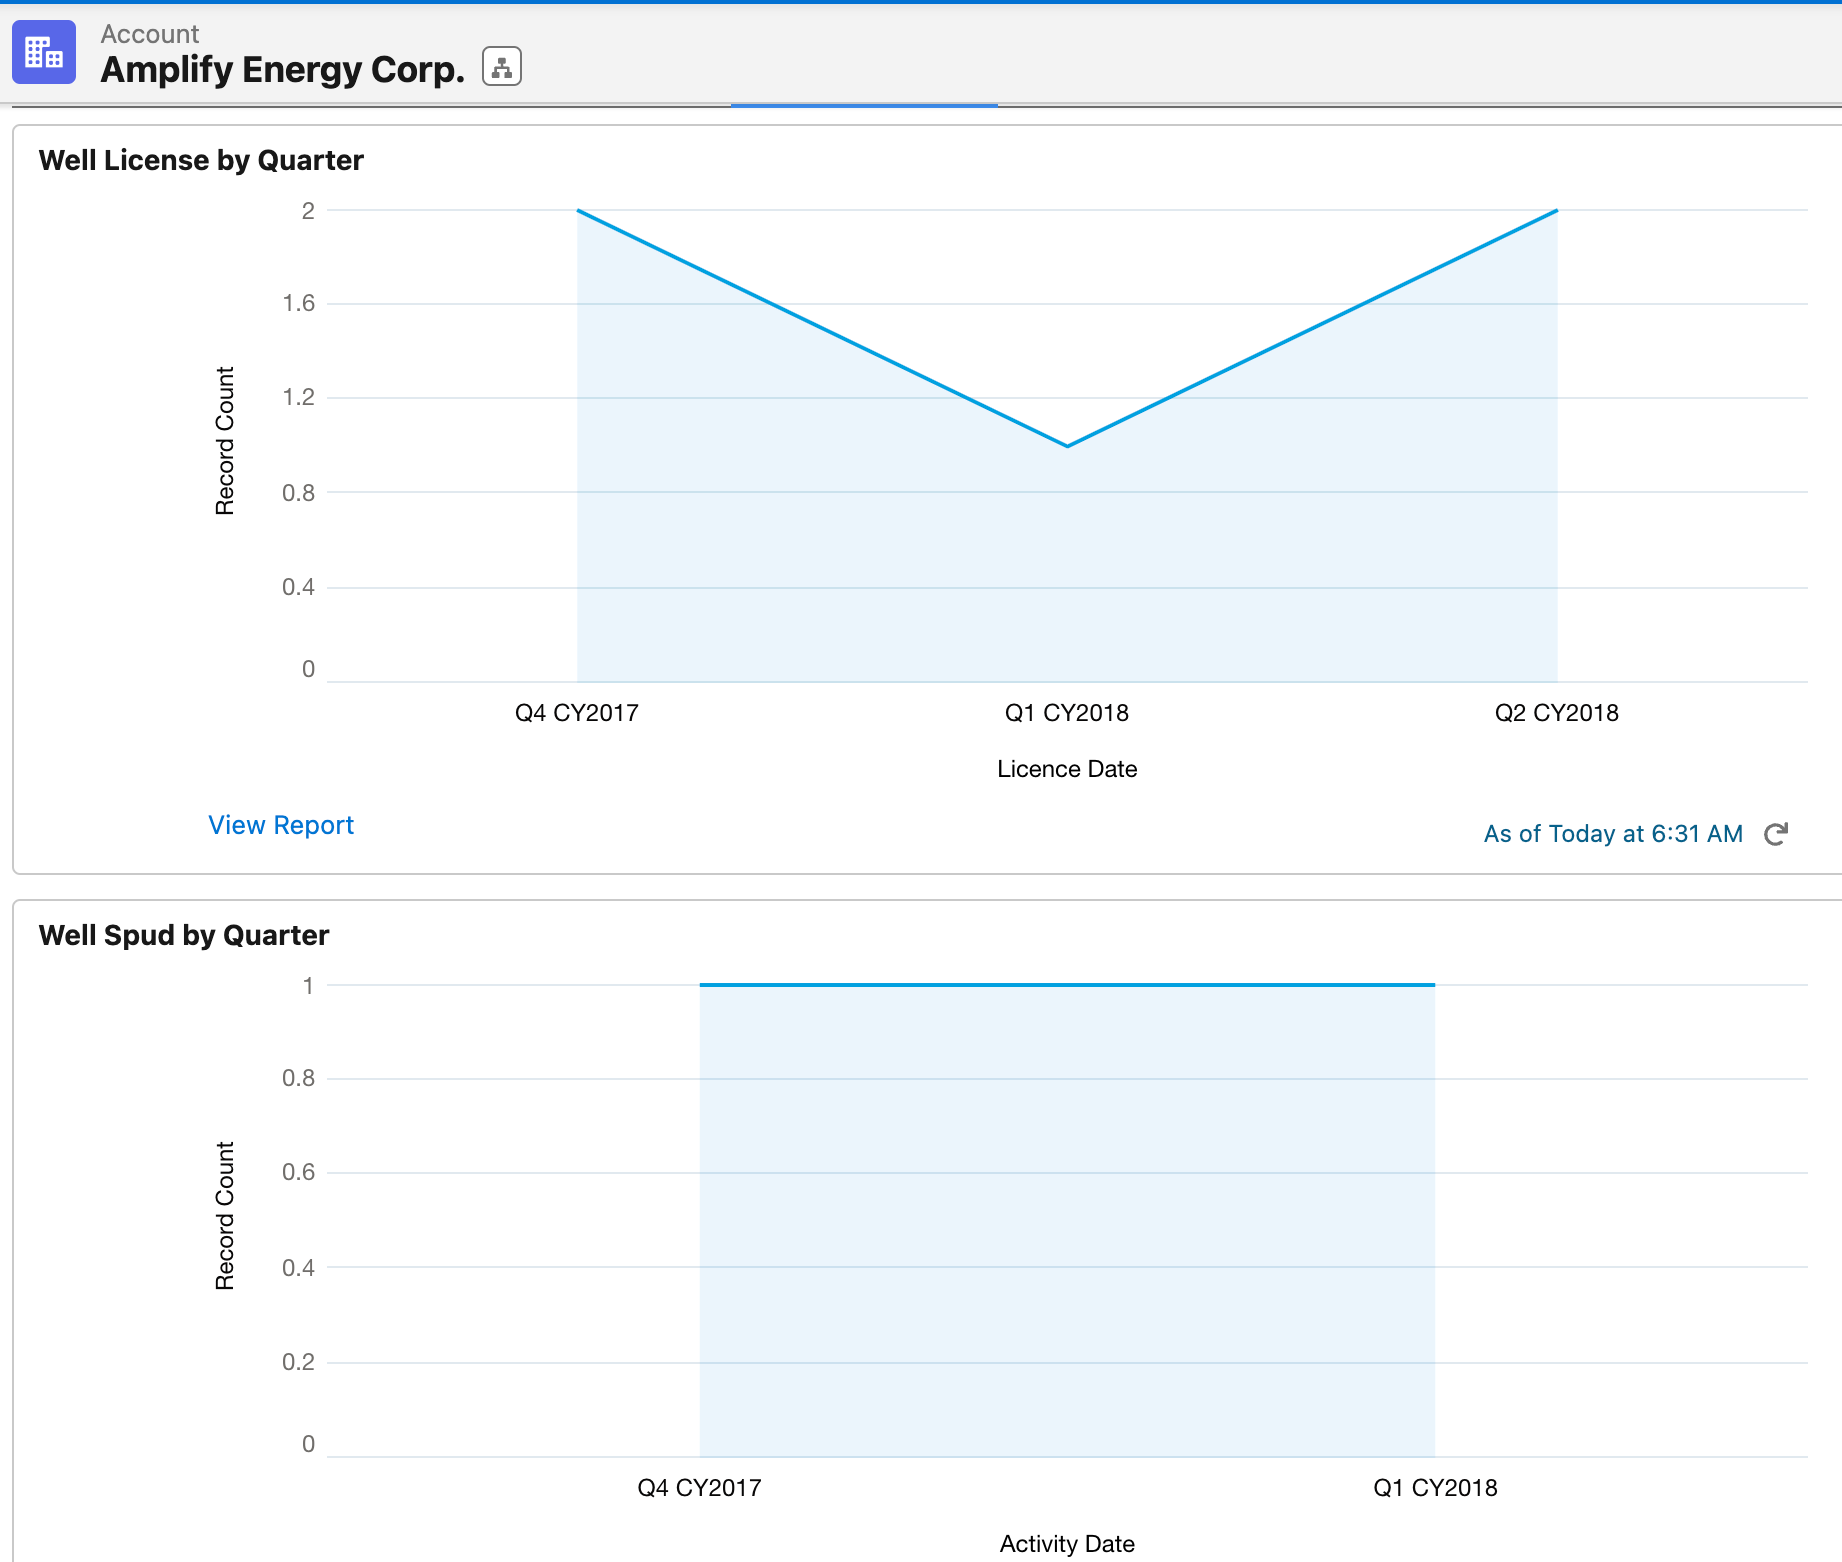Click the Record Count axis label on spud chart

(225, 1213)
